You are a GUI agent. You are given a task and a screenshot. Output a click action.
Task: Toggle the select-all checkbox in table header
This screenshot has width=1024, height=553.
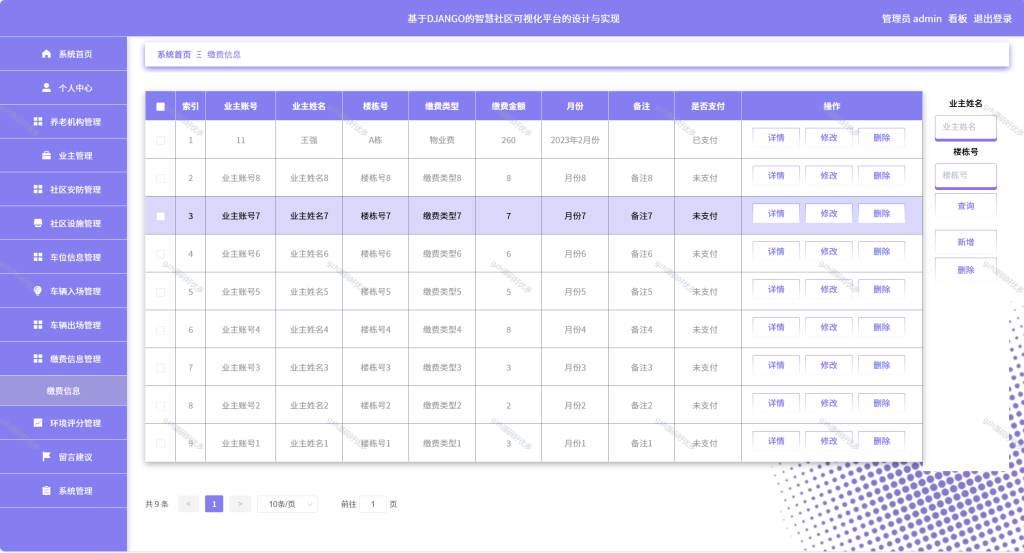click(161, 106)
